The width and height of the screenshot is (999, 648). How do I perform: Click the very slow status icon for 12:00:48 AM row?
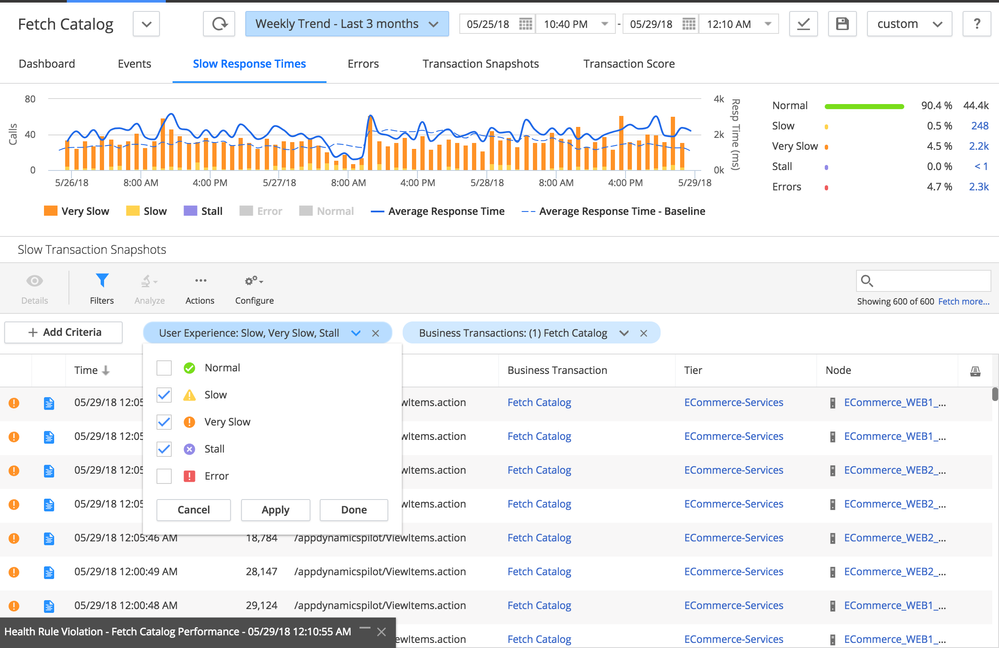pos(14,606)
